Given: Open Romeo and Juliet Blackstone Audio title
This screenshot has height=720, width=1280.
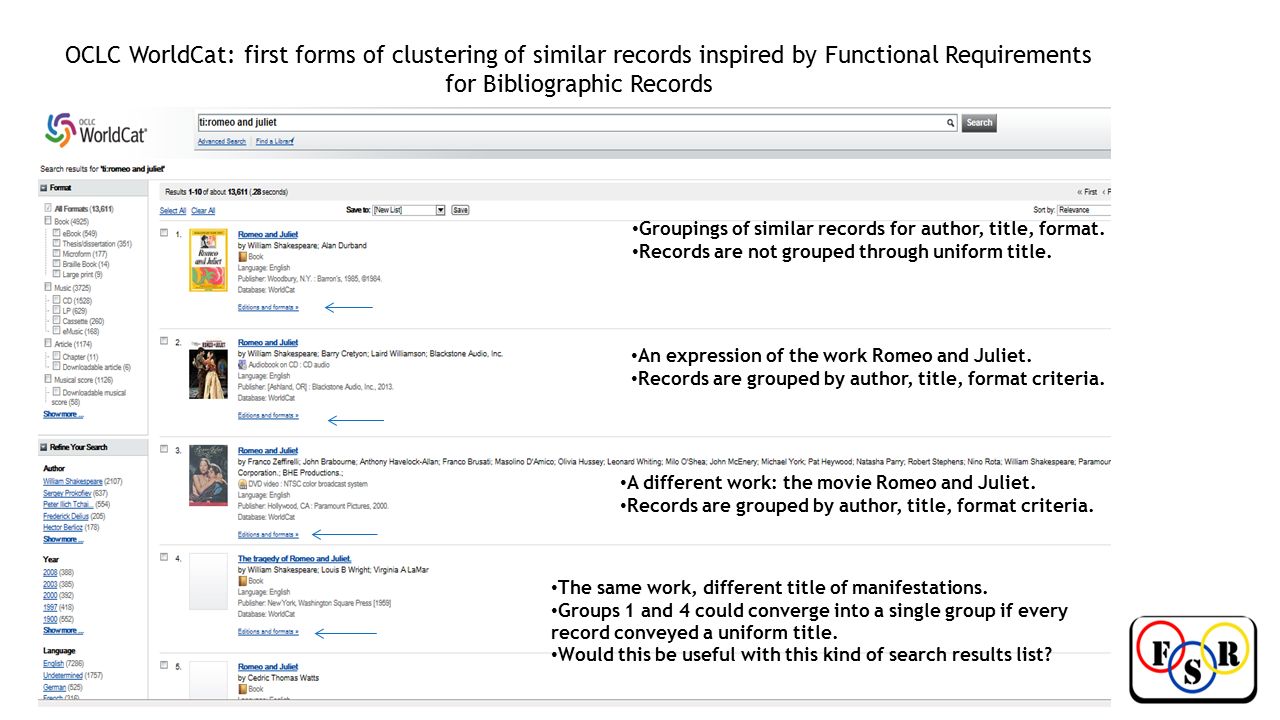Looking at the screenshot, I should 268,342.
